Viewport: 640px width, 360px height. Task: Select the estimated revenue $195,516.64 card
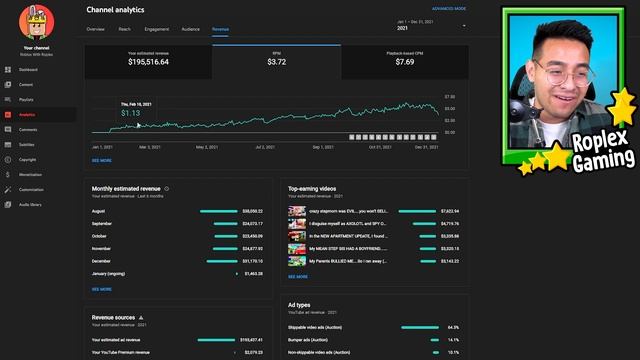tap(148, 62)
